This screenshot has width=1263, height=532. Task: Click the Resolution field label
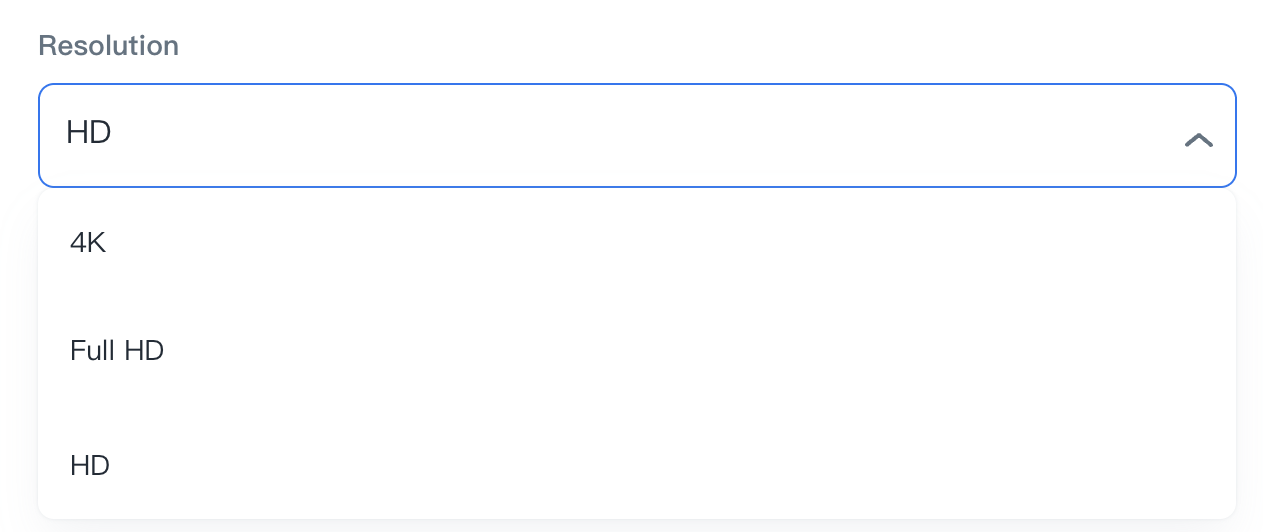click(108, 46)
